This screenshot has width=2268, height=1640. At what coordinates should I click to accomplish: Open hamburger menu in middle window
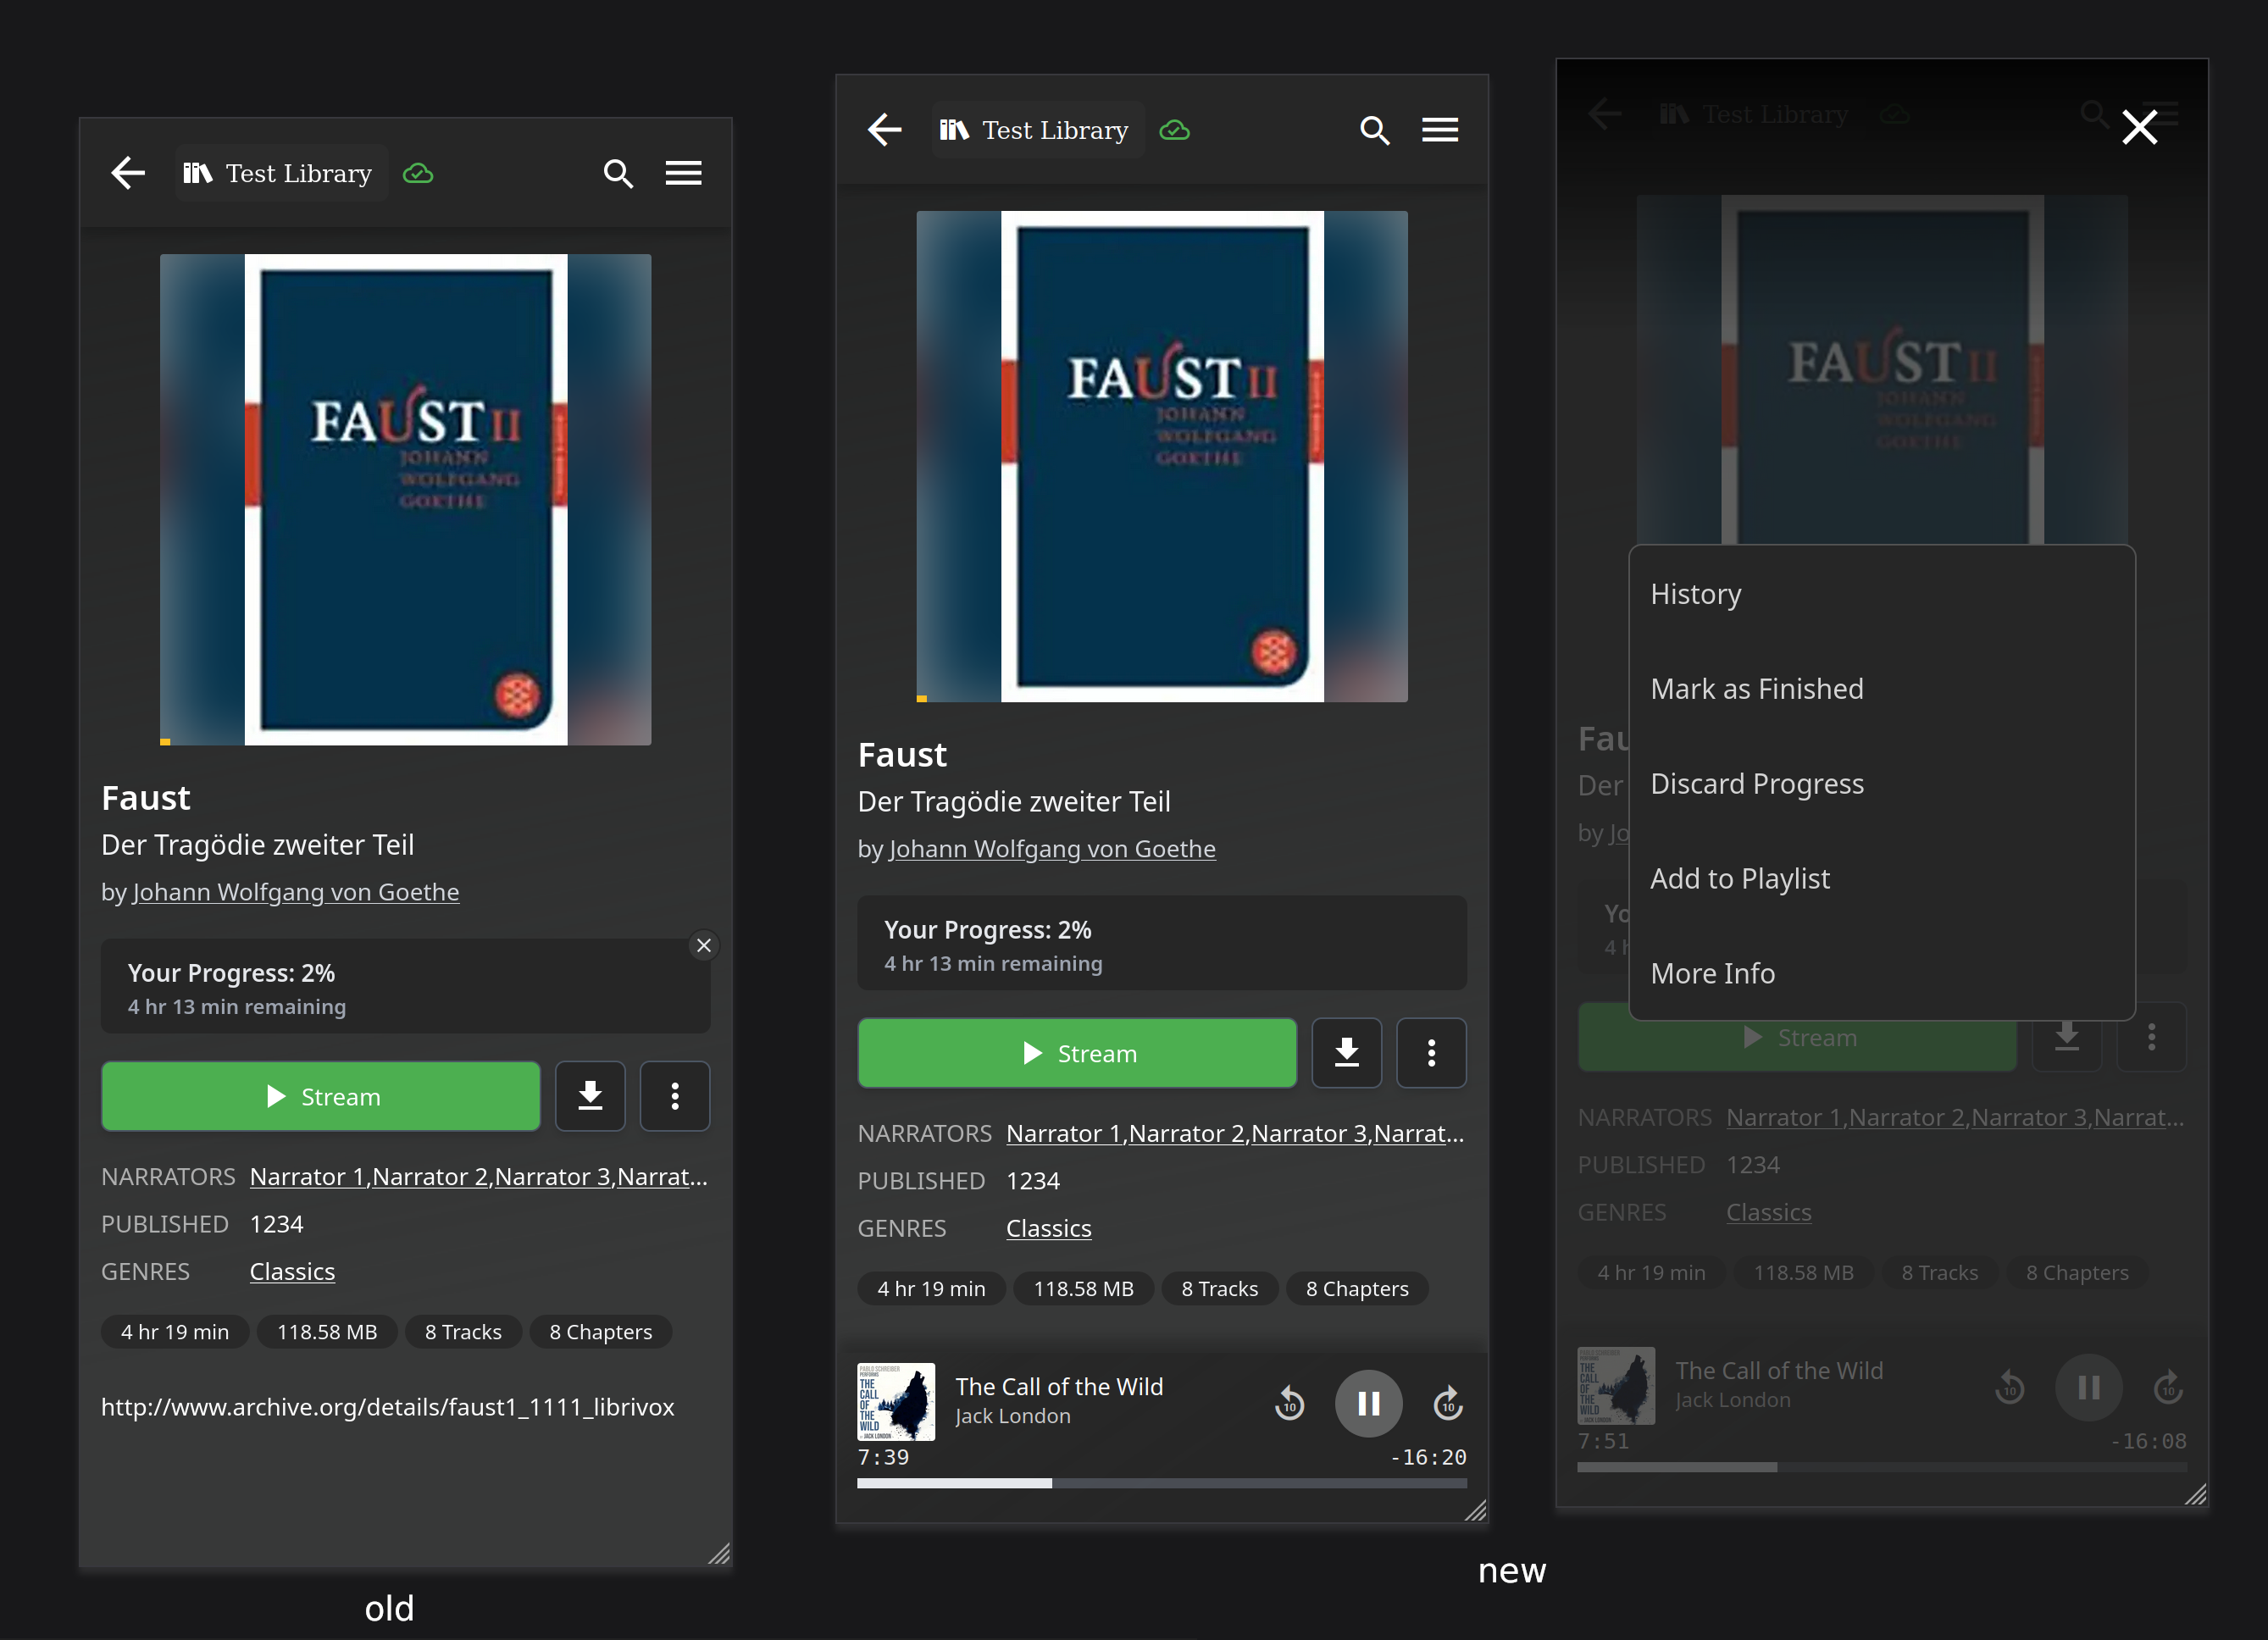(x=1440, y=130)
